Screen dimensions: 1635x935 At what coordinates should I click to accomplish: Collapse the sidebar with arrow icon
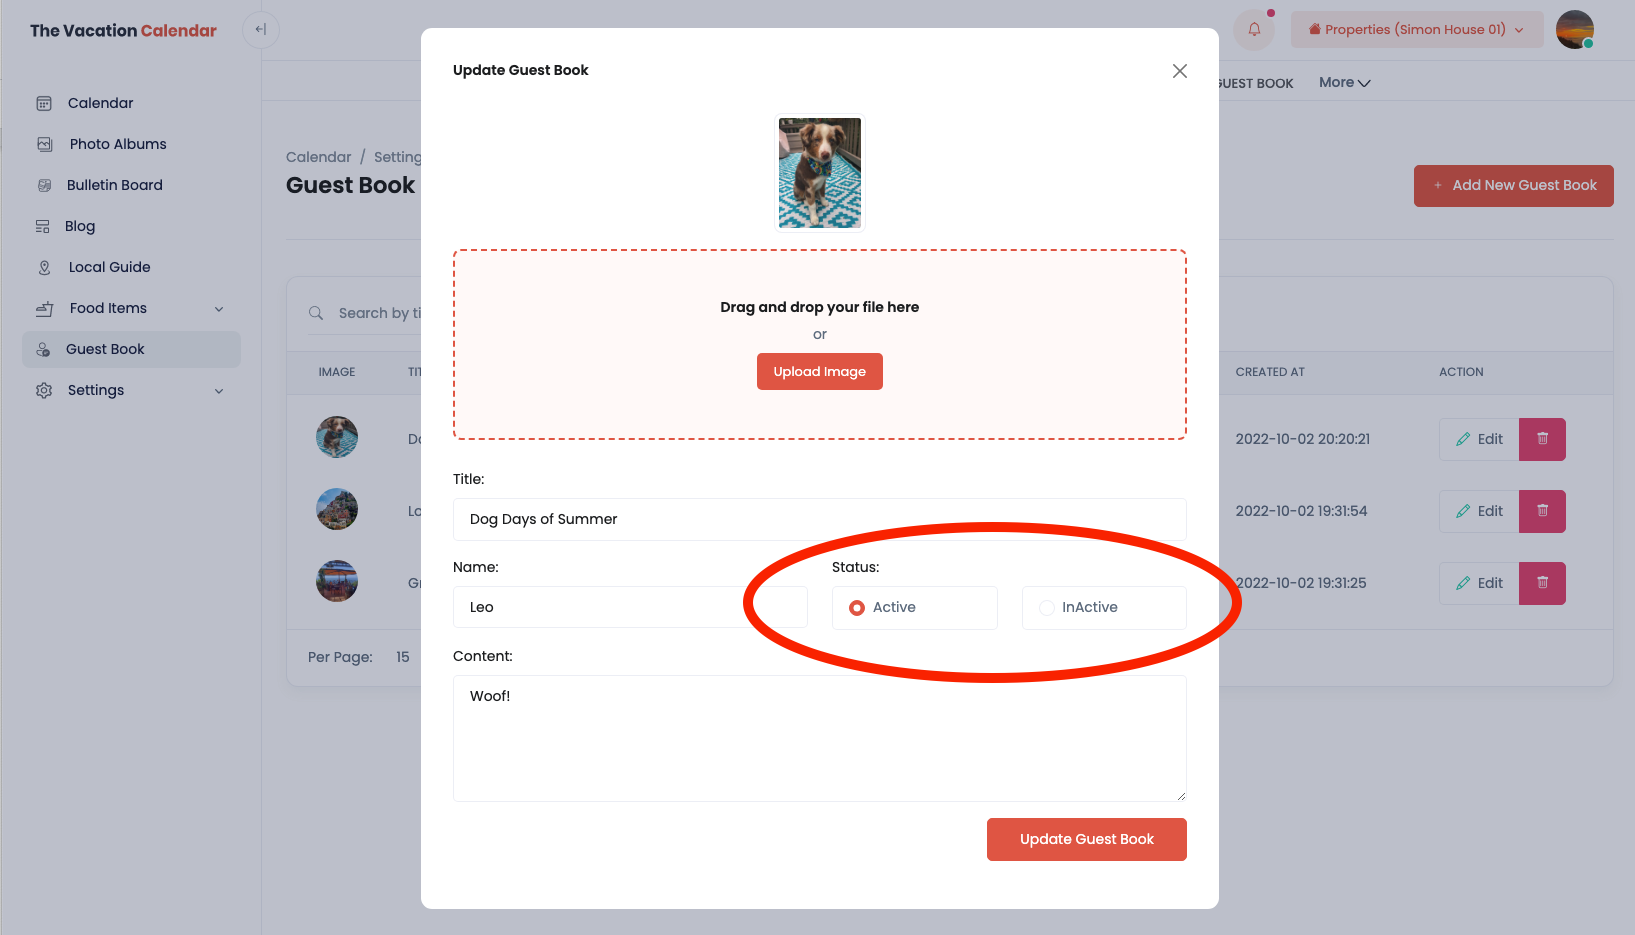[260, 30]
